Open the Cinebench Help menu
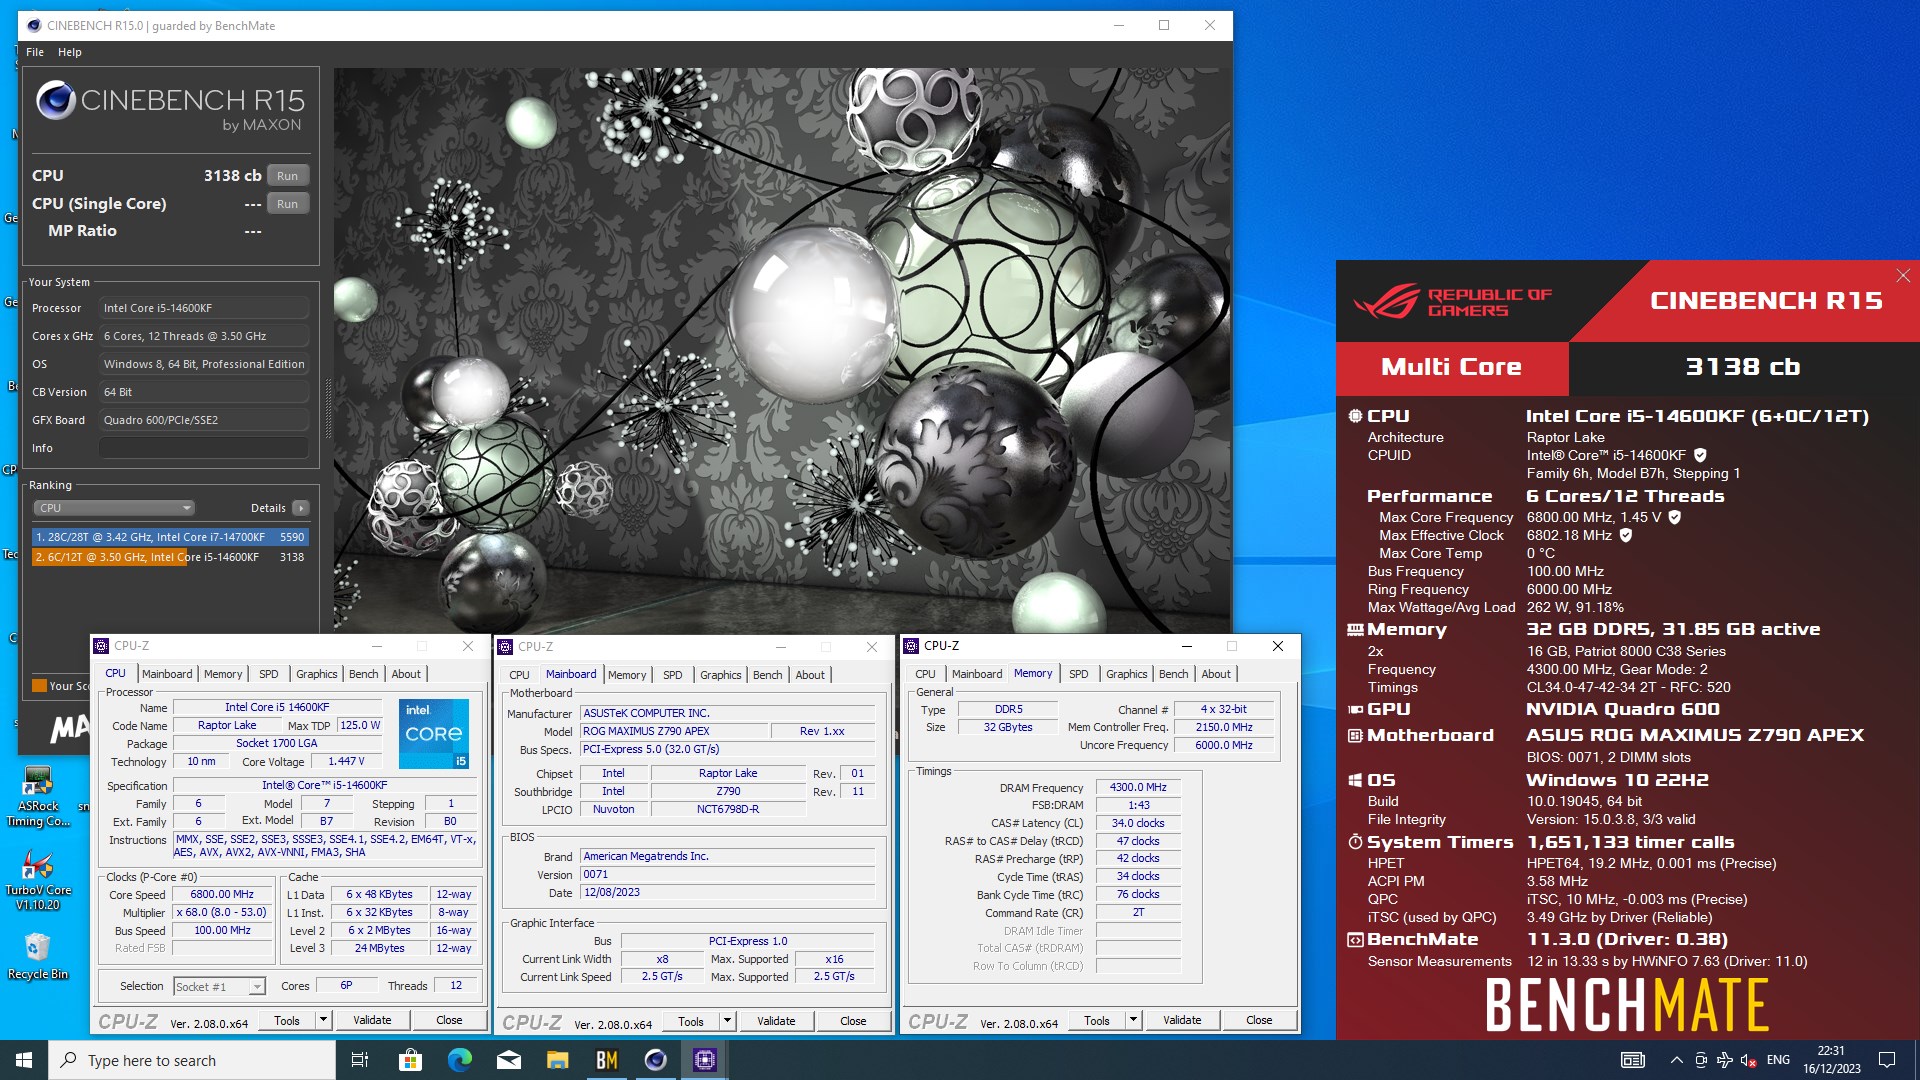The height and width of the screenshot is (1080, 1920). point(70,52)
